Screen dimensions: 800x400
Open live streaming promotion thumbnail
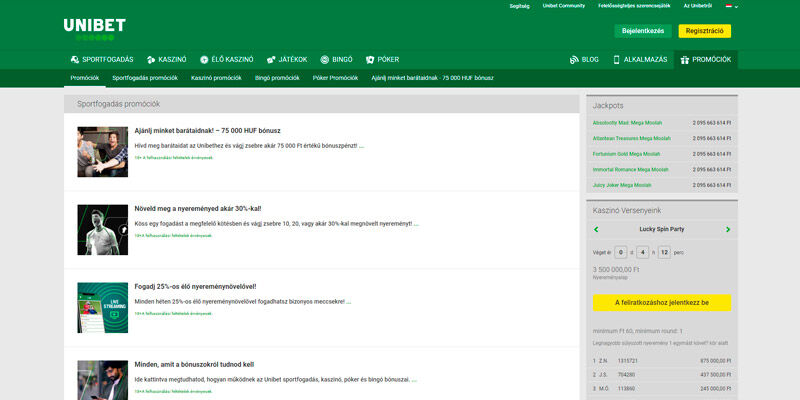pyautogui.click(x=103, y=308)
